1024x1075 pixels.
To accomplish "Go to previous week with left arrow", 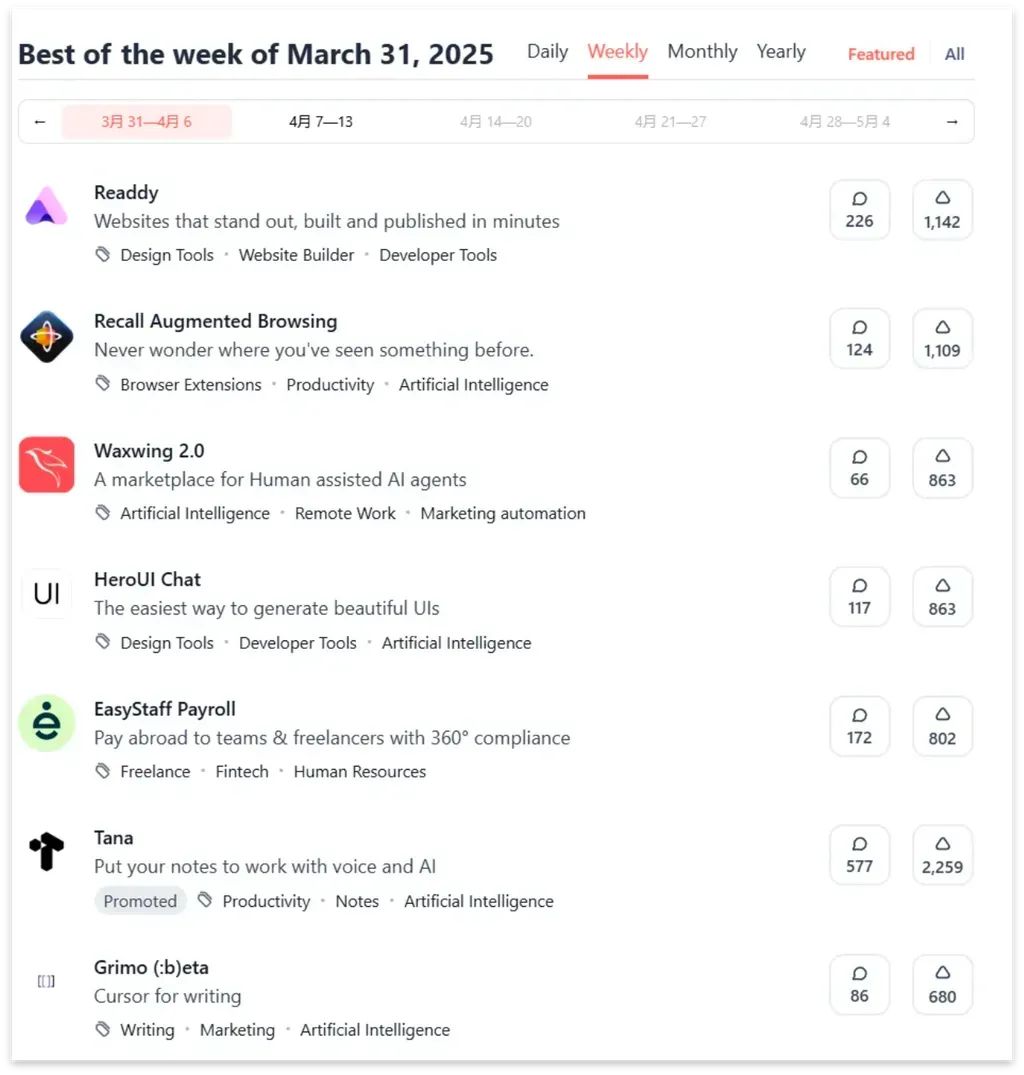I will [40, 122].
